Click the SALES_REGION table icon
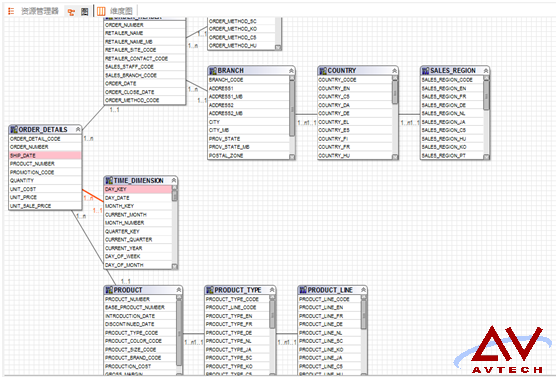The height and width of the screenshot is (379, 558). (x=425, y=70)
